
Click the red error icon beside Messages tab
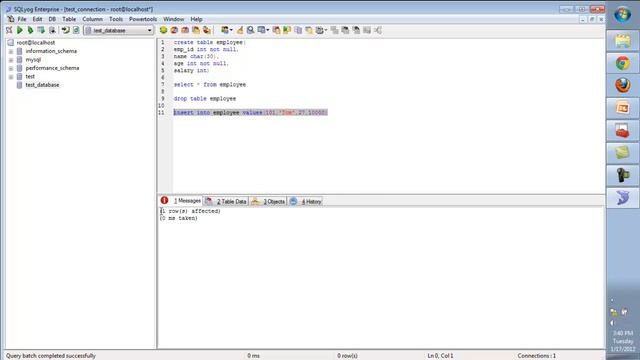point(164,200)
